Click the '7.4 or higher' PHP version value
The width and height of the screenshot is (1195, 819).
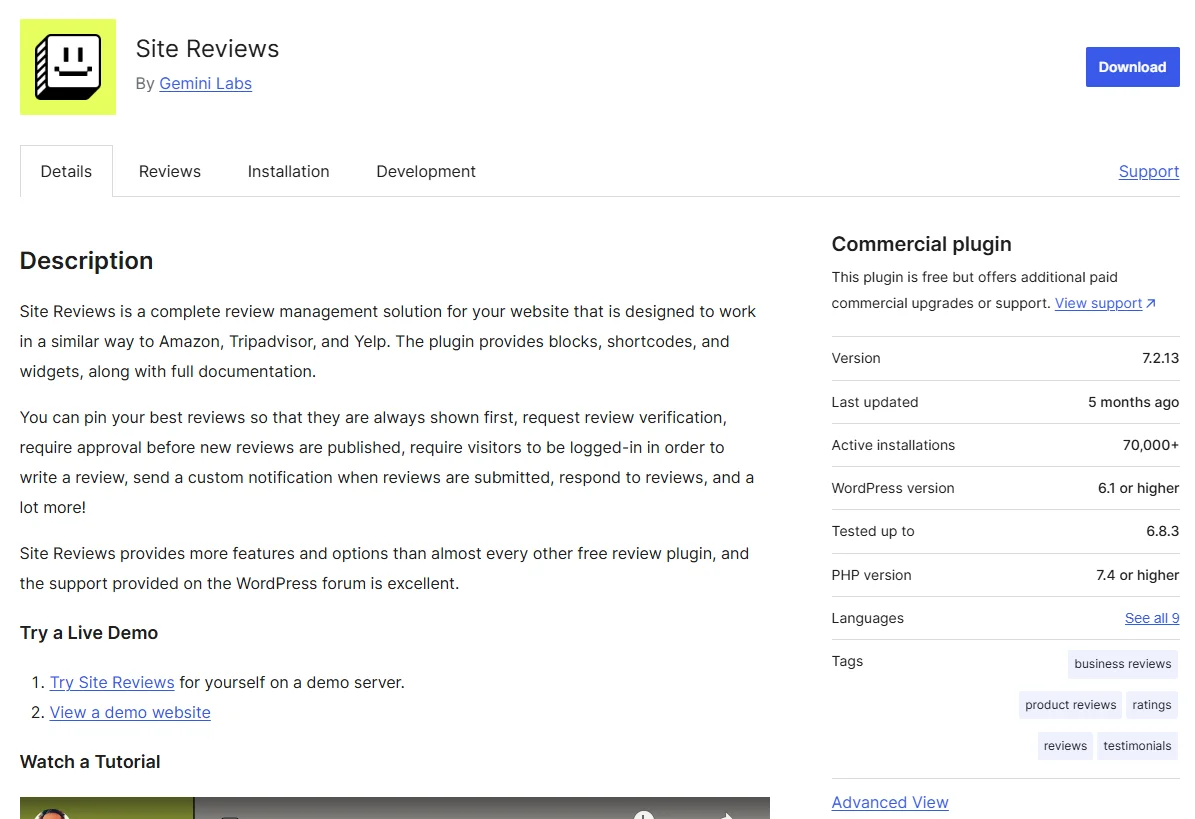(1137, 575)
